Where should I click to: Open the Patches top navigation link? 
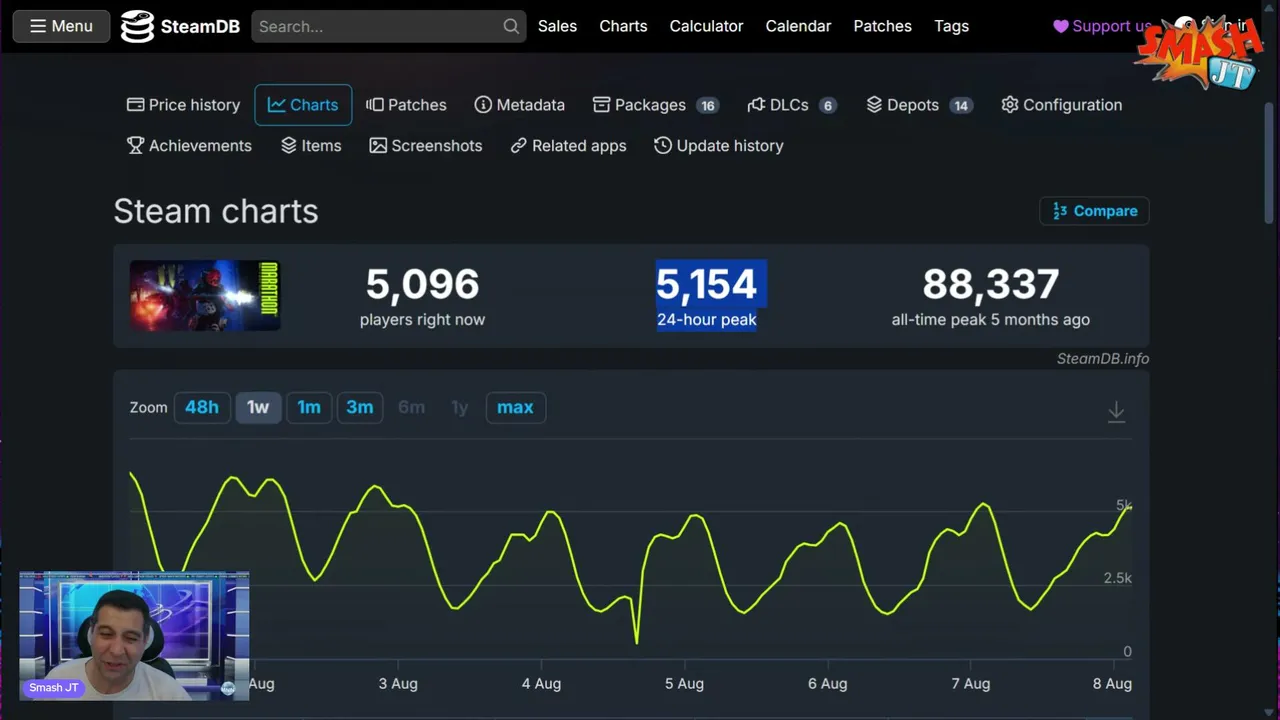[x=882, y=26]
